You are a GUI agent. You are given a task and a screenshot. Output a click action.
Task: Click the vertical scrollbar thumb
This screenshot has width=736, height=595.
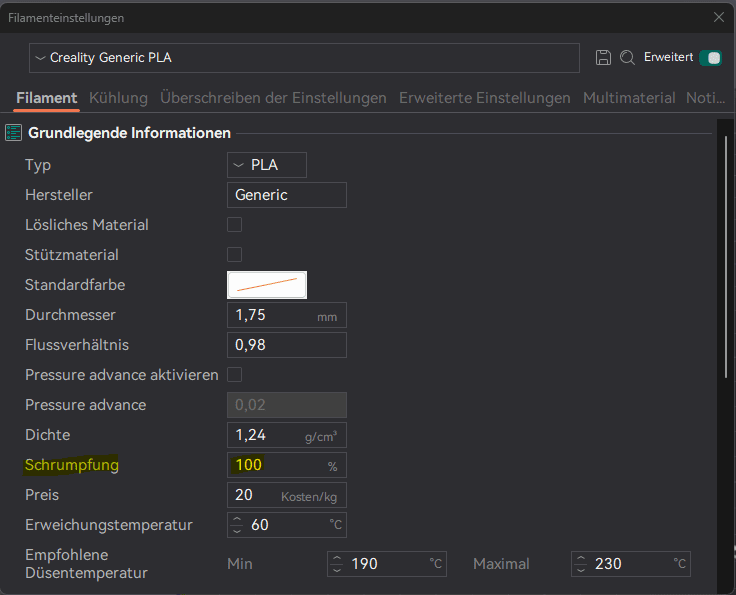[x=726, y=256]
